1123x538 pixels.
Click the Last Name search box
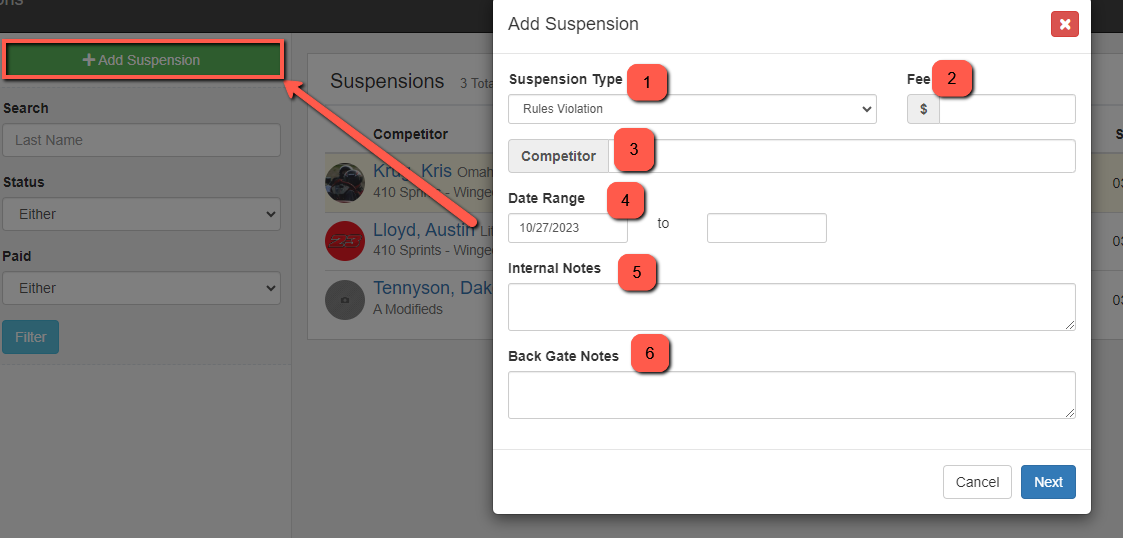point(141,140)
